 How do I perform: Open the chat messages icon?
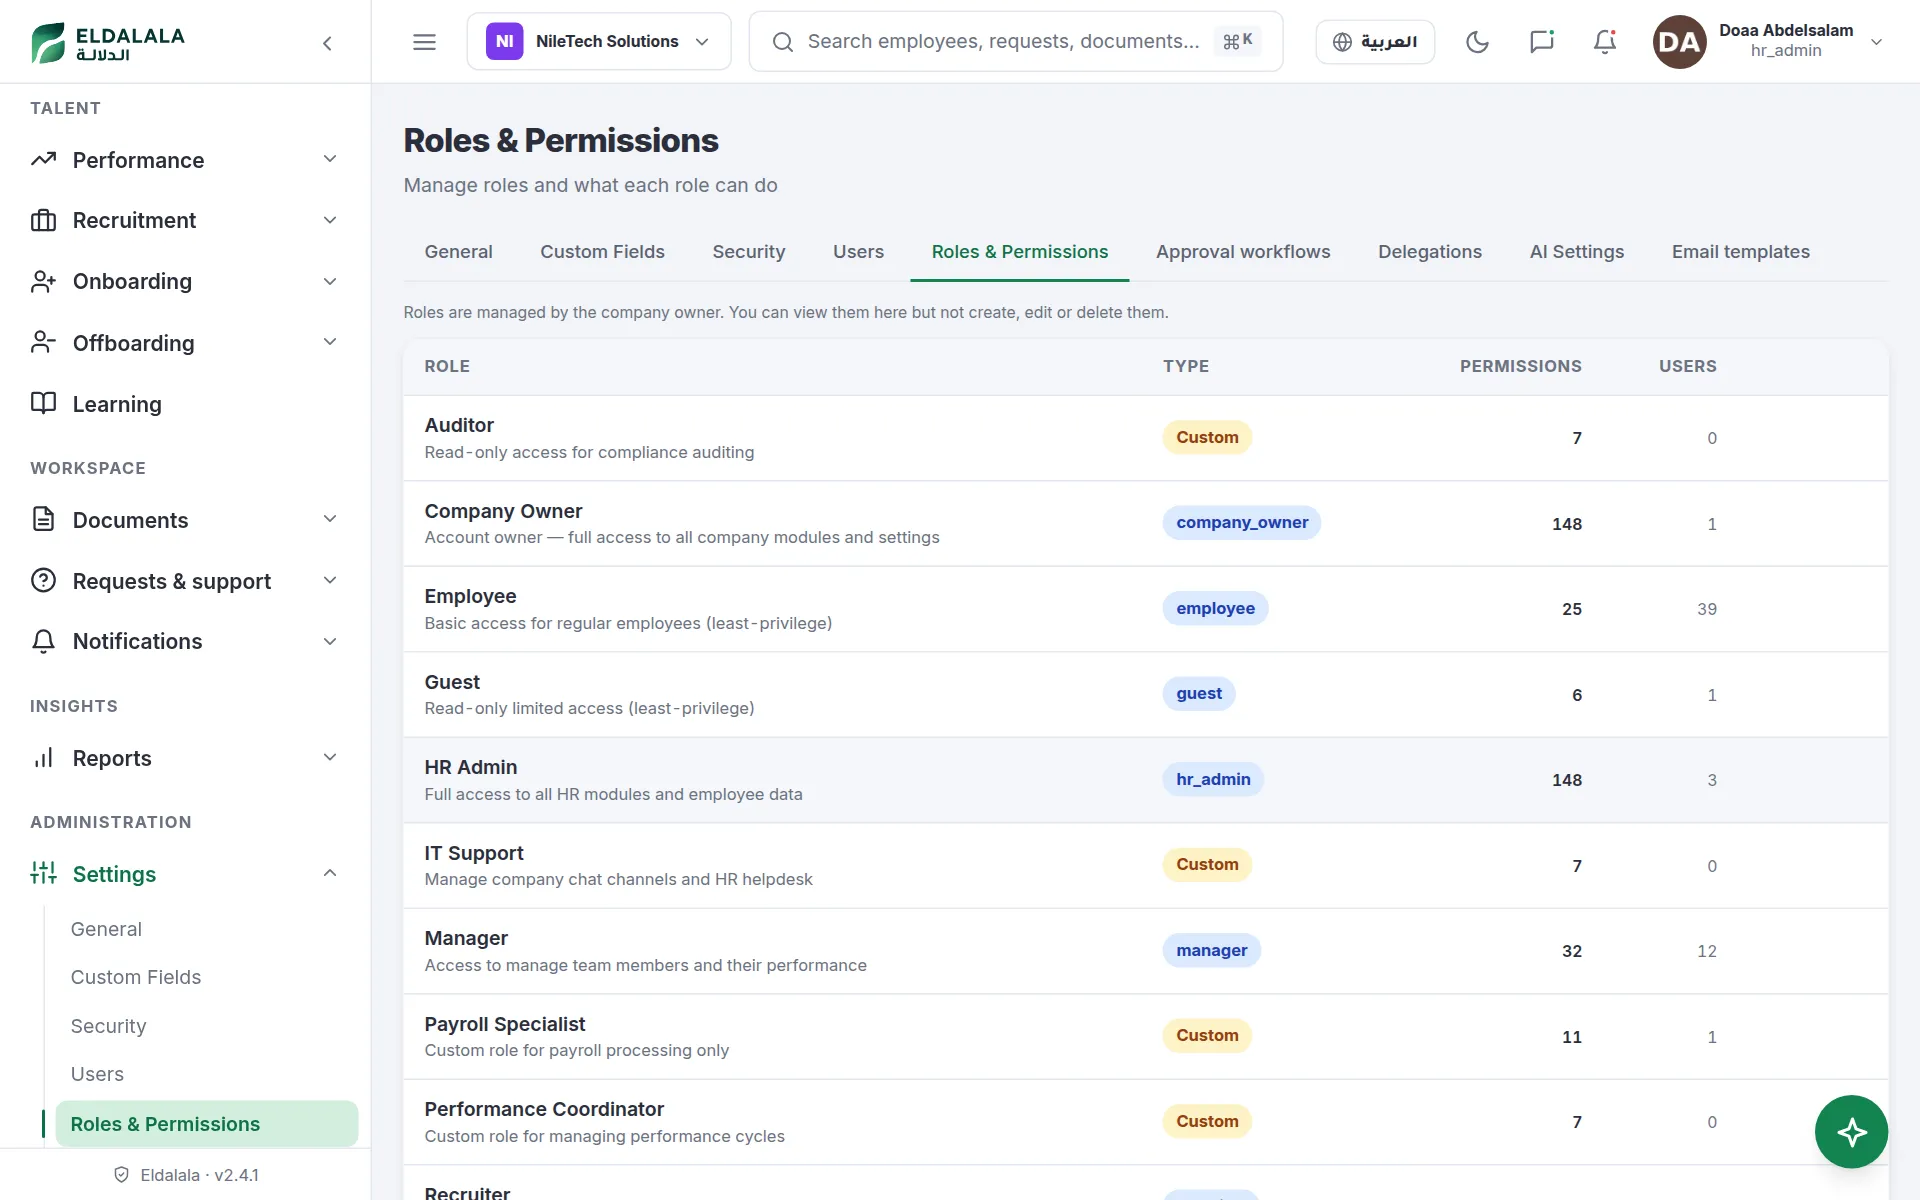click(1541, 42)
